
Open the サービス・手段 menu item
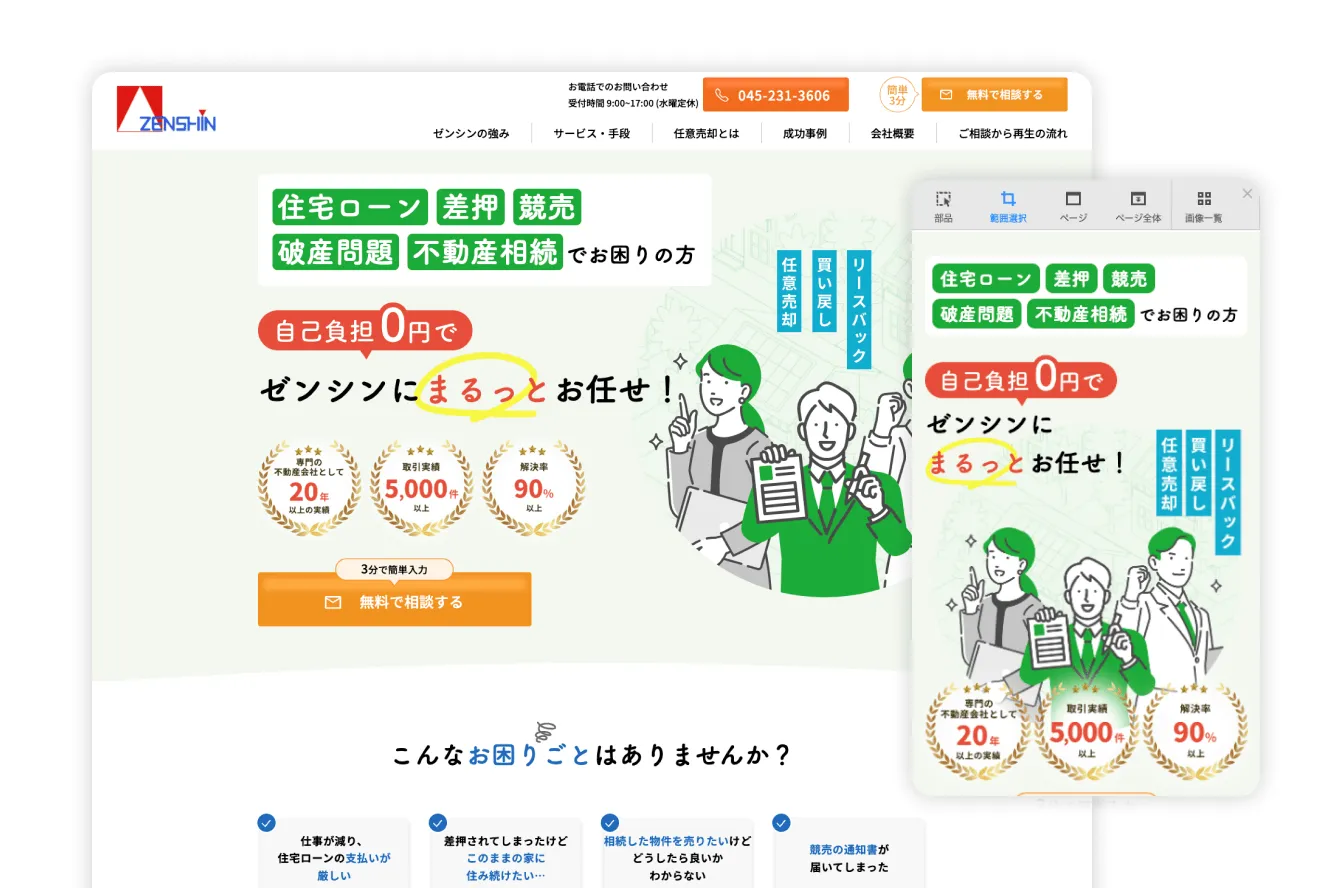(592, 133)
